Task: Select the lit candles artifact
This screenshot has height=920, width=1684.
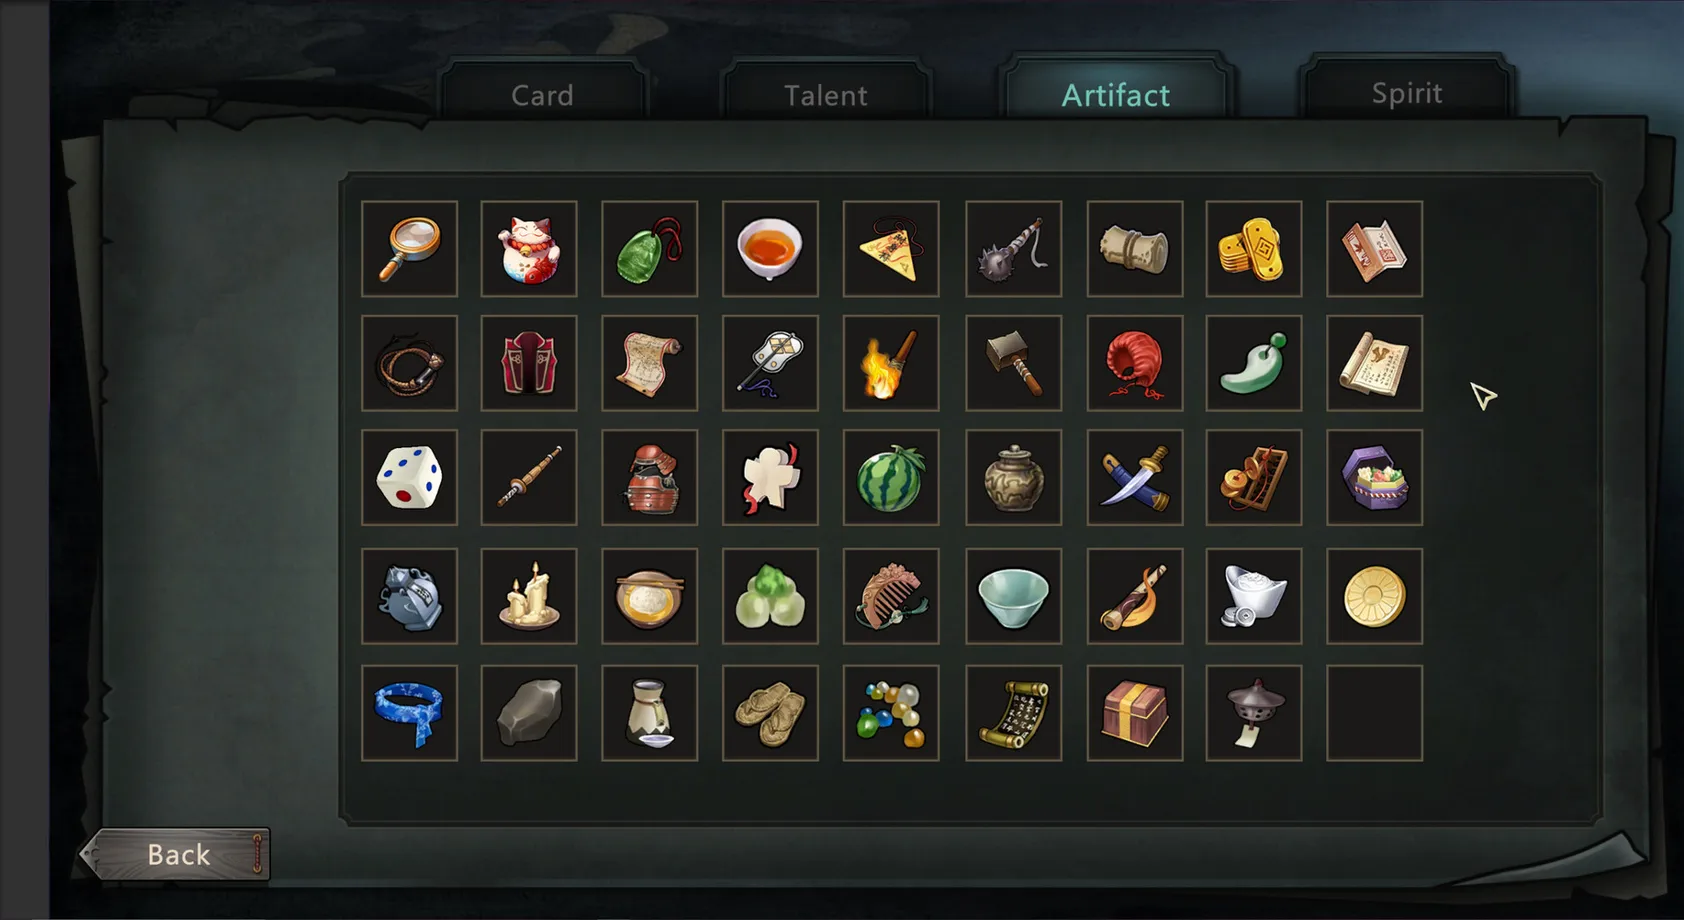Action: 529,596
